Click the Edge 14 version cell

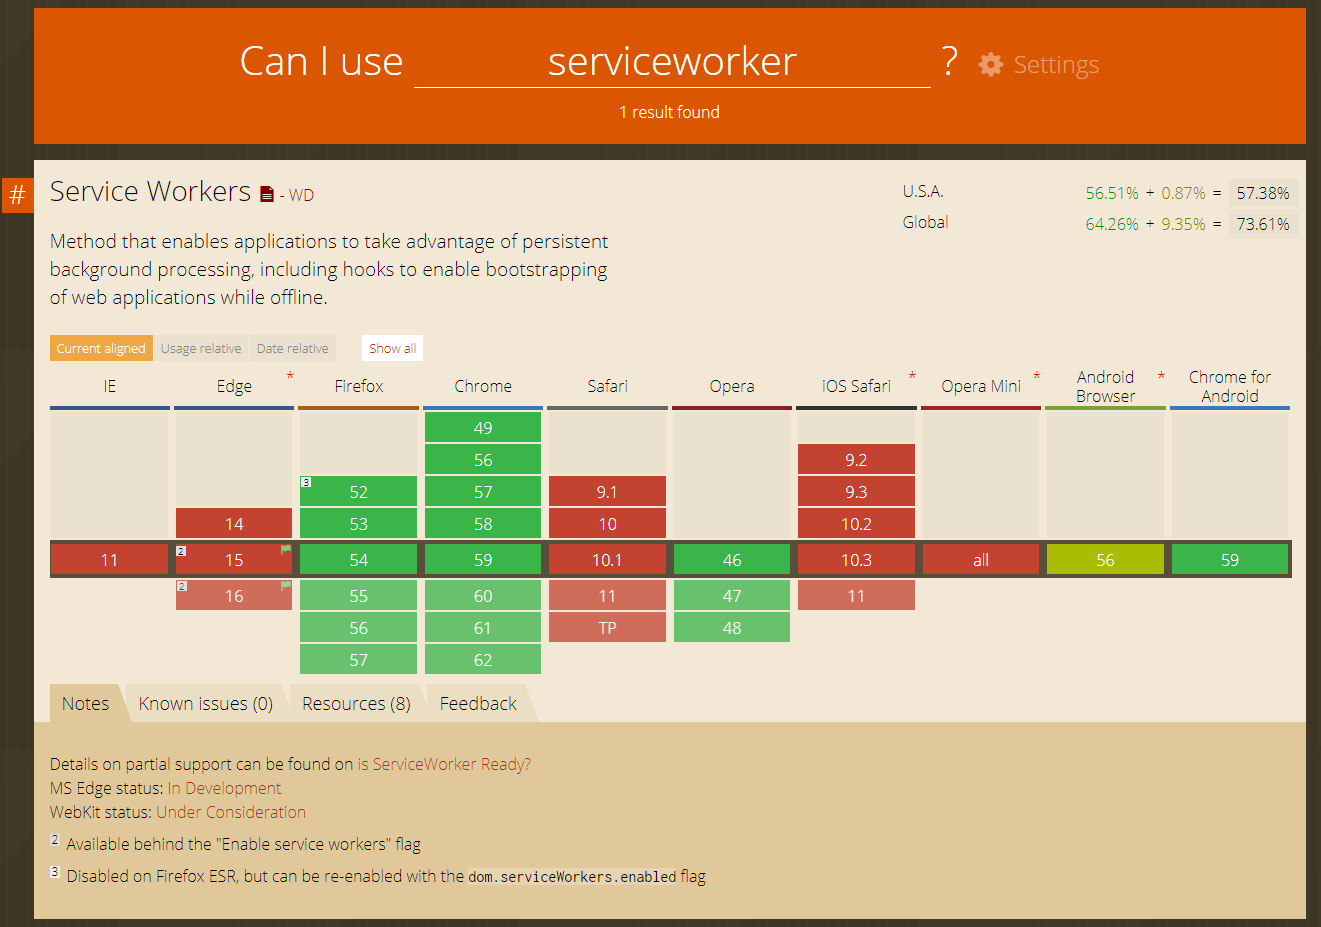234,523
